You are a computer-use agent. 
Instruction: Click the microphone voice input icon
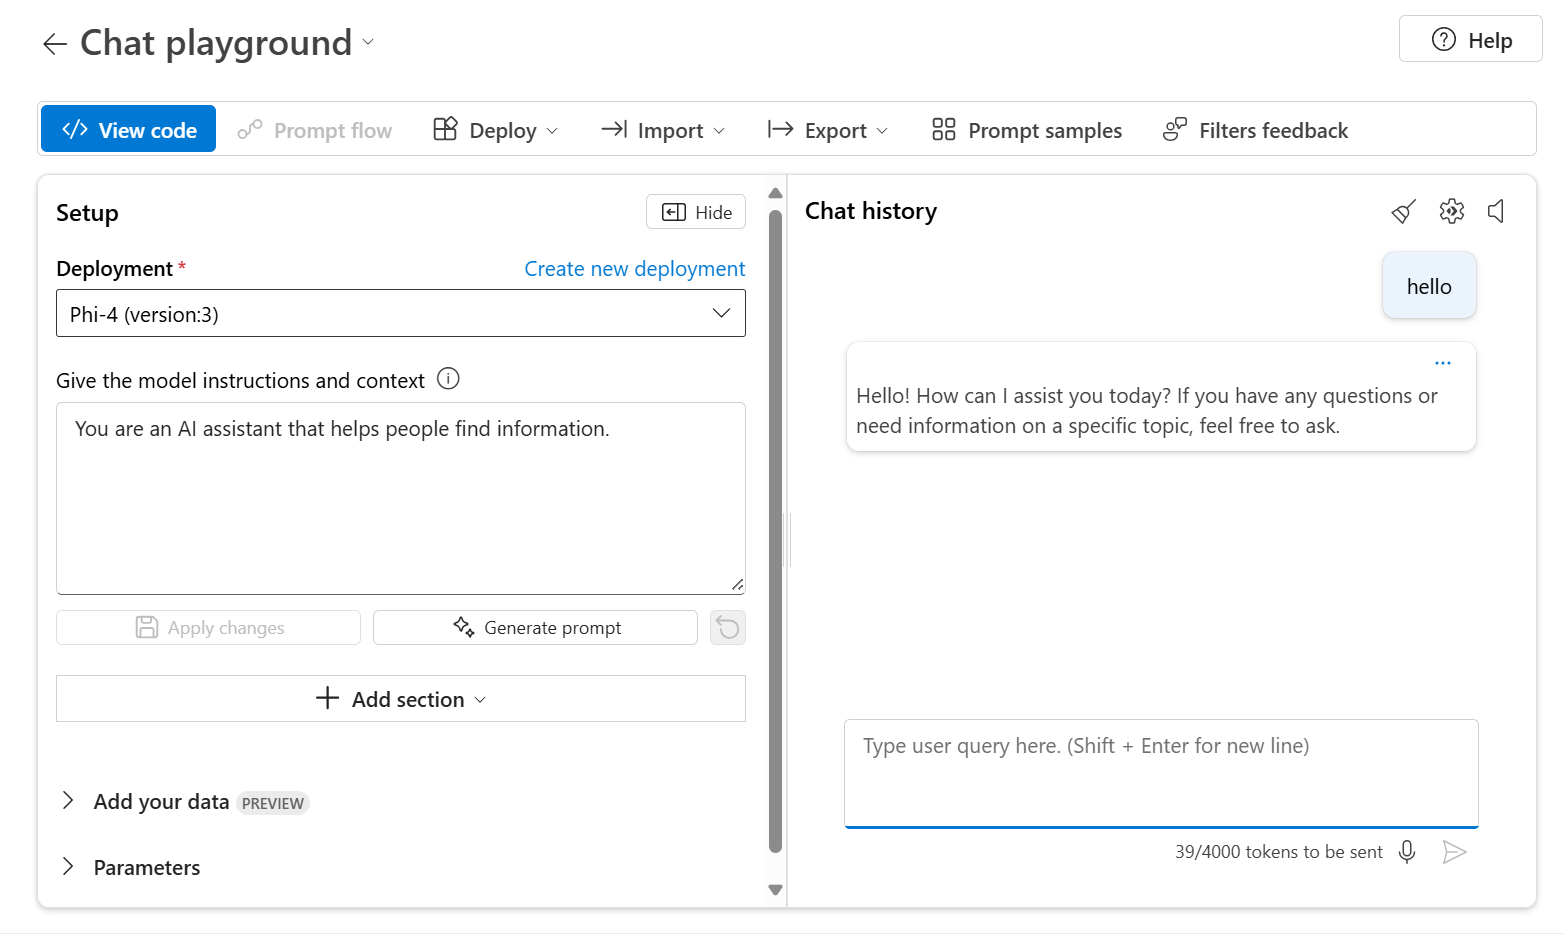click(1407, 851)
